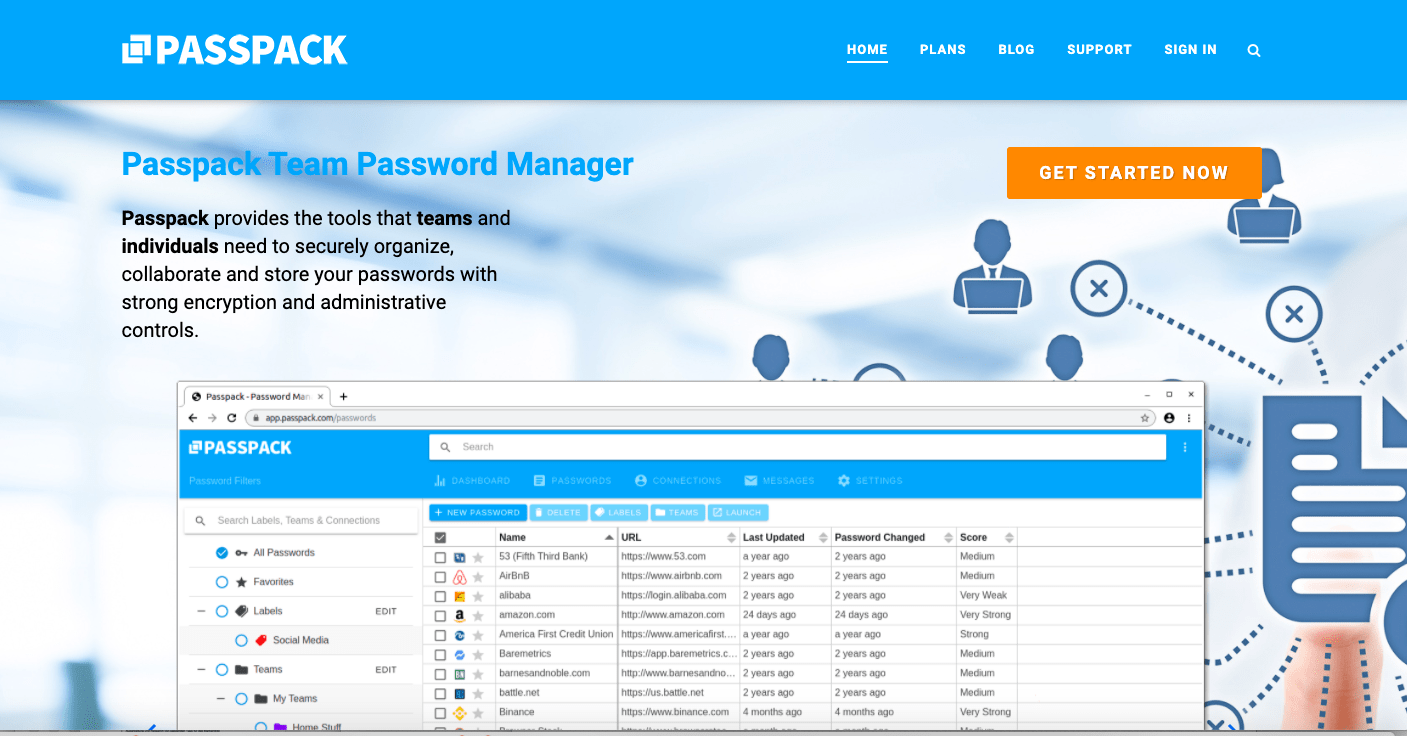Check the AirBnB row checkbox

pos(440,577)
